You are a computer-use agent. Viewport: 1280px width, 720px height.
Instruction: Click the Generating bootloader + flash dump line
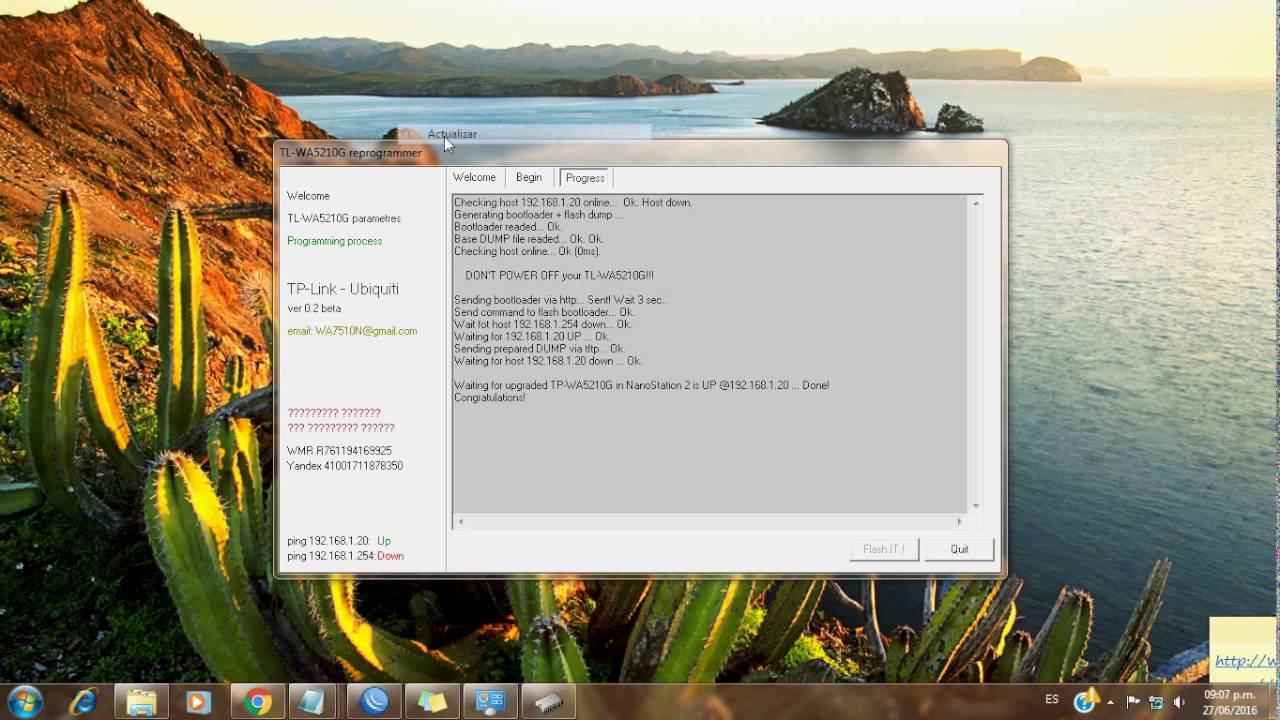[538, 215]
